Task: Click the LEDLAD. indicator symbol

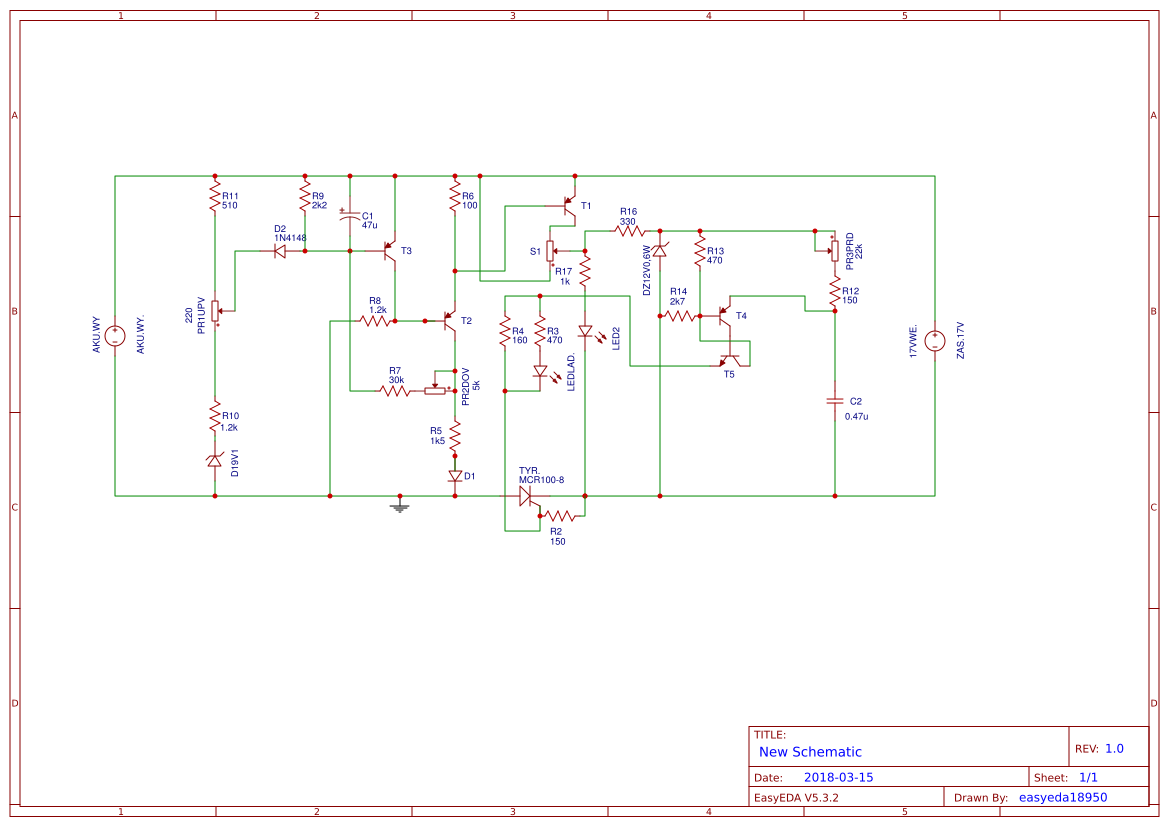Action: pos(540,372)
